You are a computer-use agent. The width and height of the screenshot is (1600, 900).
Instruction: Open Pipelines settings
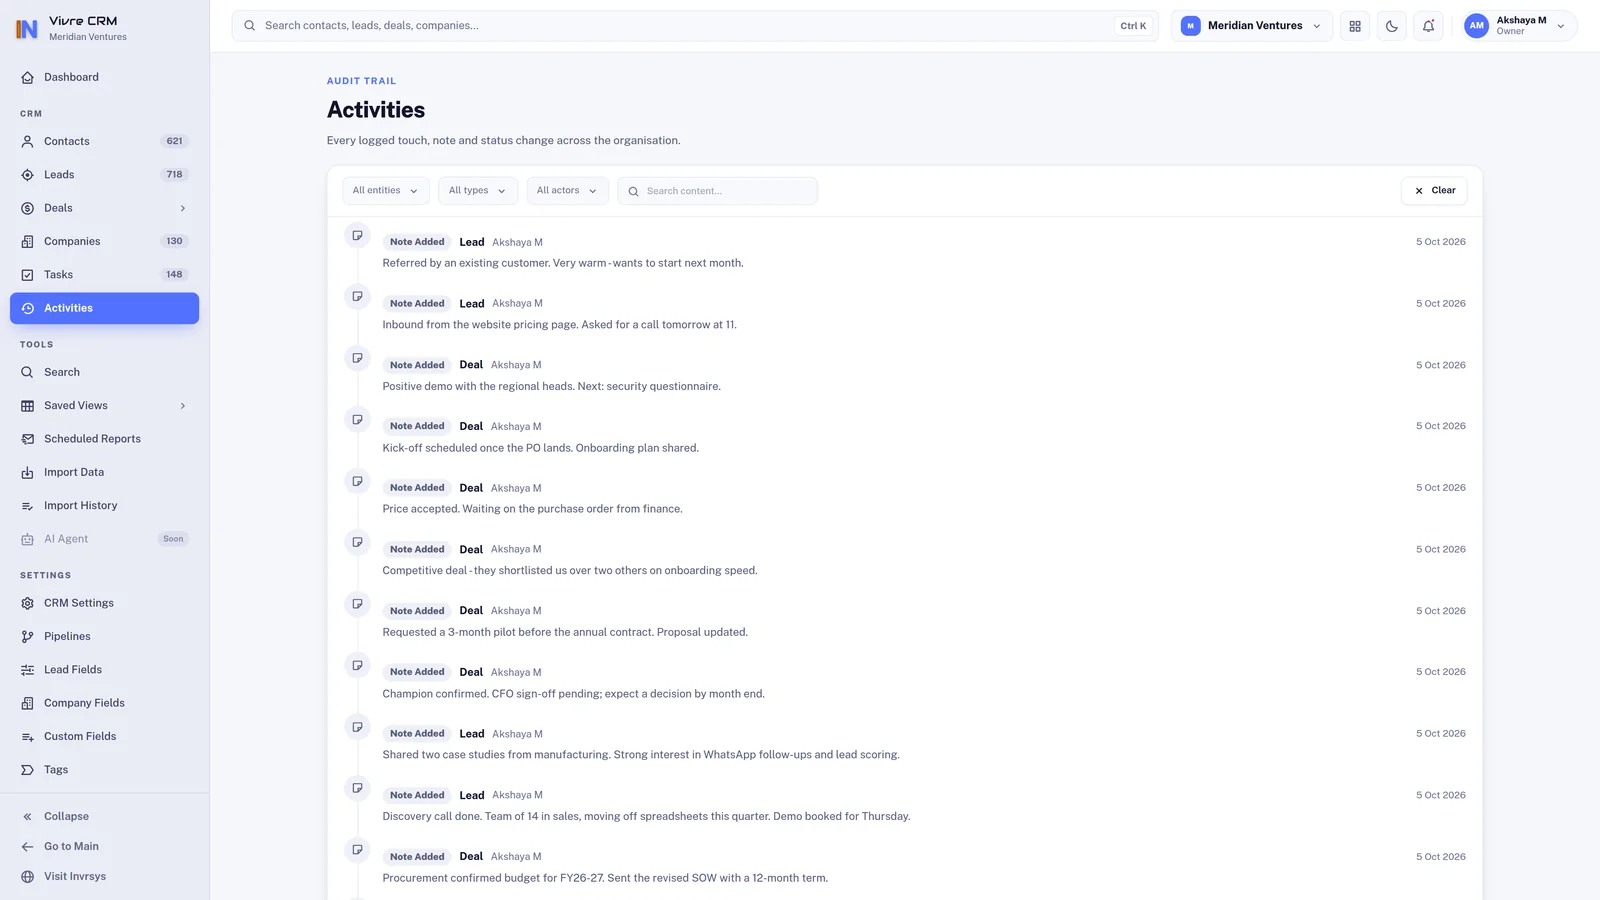104,636
